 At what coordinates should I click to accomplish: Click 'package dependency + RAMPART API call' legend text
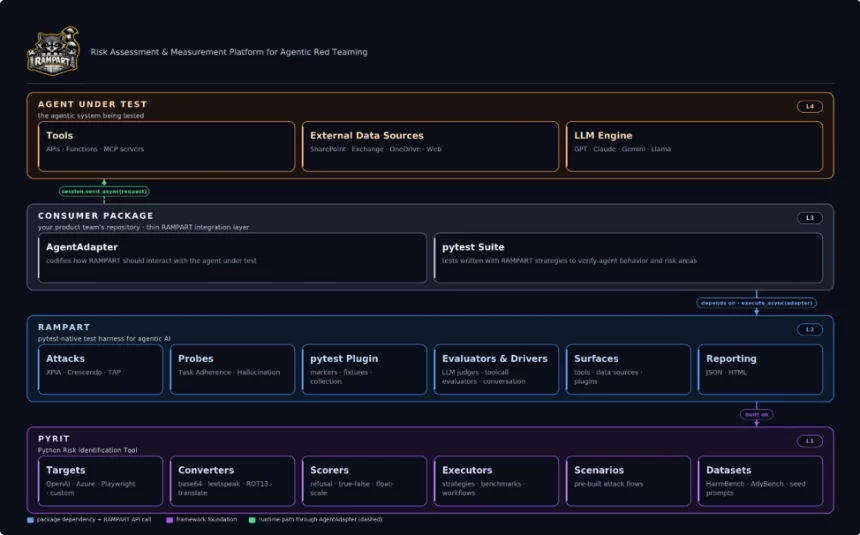coord(94,519)
